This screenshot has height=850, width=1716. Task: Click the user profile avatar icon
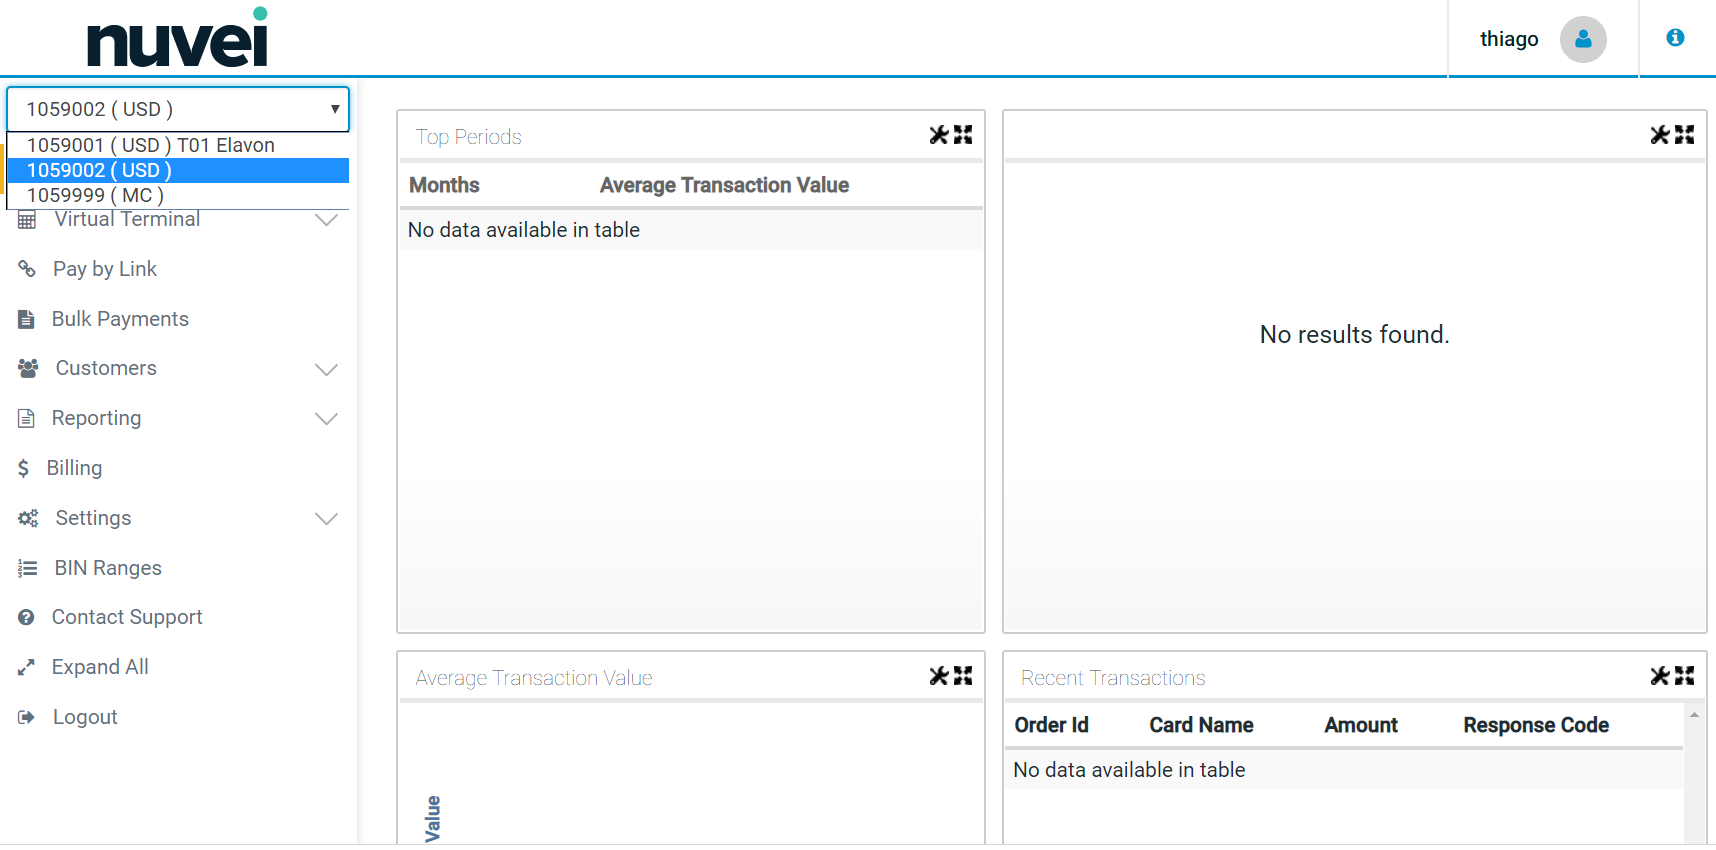[x=1582, y=40]
